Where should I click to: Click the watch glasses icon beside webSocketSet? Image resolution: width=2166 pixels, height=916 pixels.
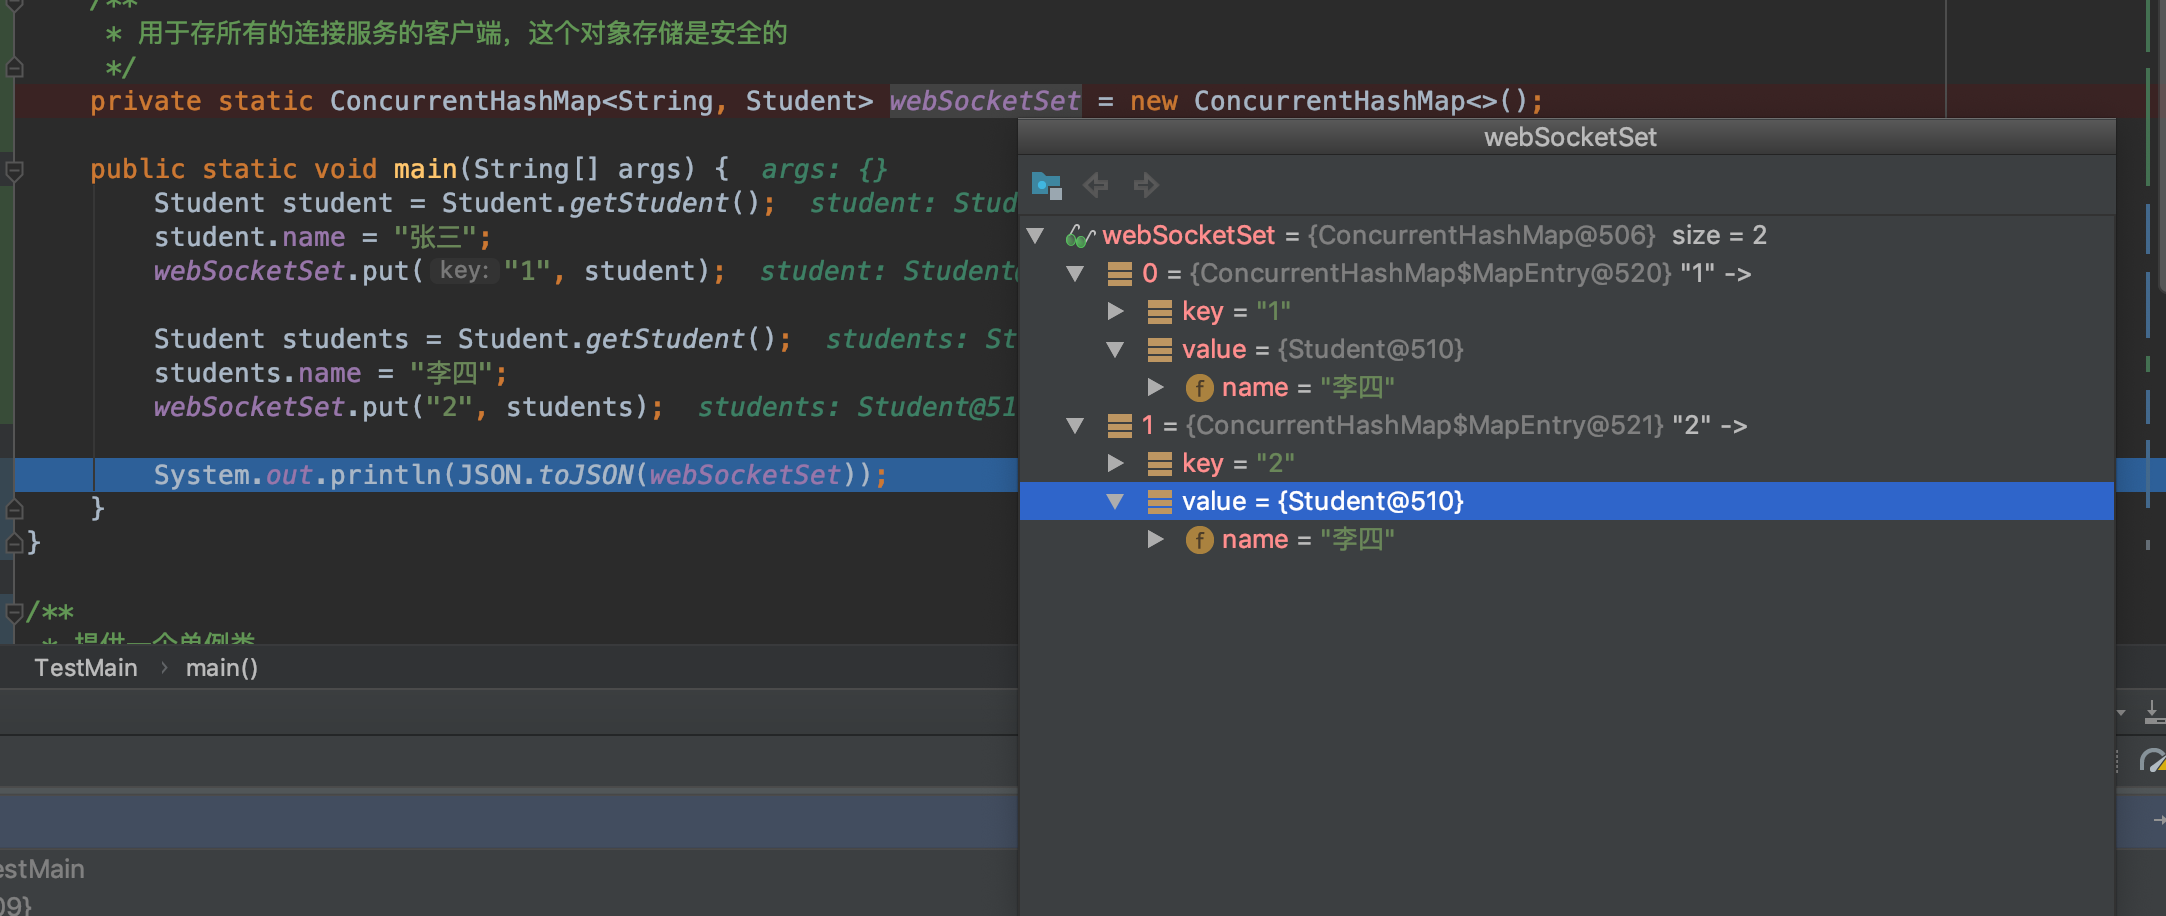coord(1079,236)
